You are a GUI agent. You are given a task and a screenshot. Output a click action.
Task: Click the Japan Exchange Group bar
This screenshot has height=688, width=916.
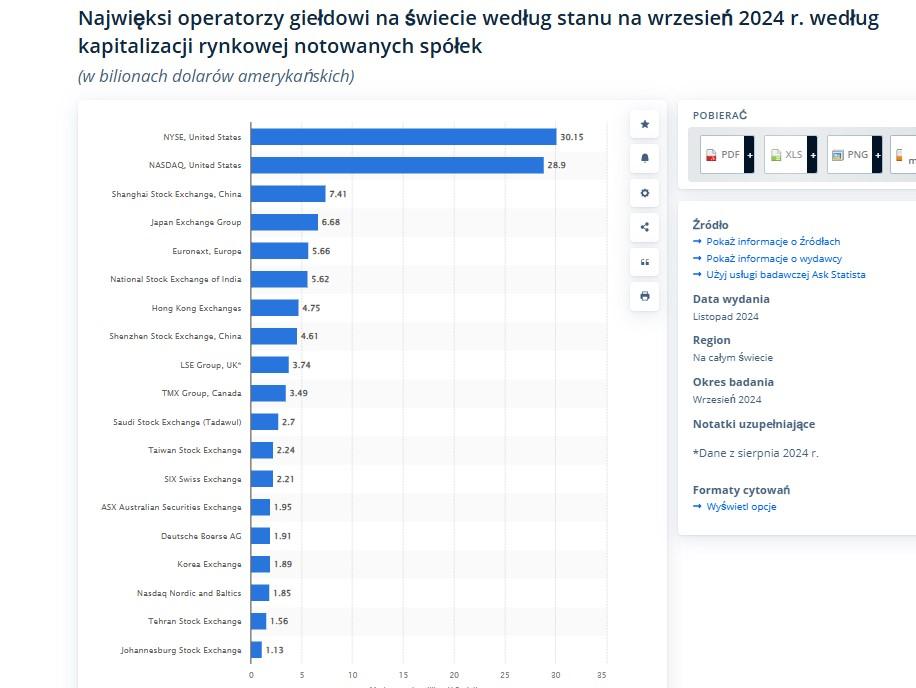click(284, 222)
